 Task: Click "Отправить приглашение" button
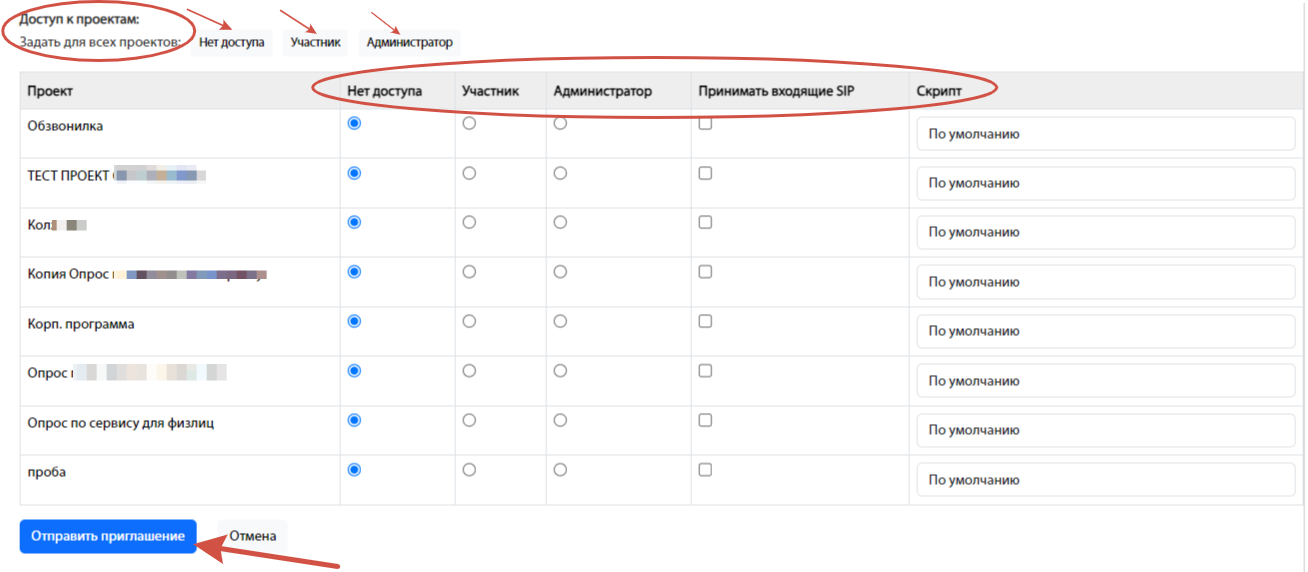click(x=108, y=536)
